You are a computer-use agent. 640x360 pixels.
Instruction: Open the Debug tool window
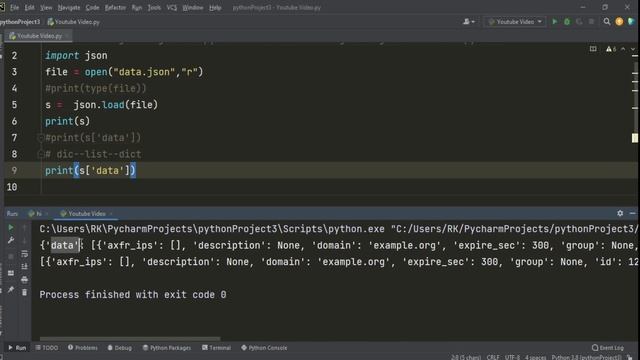(x=120, y=348)
